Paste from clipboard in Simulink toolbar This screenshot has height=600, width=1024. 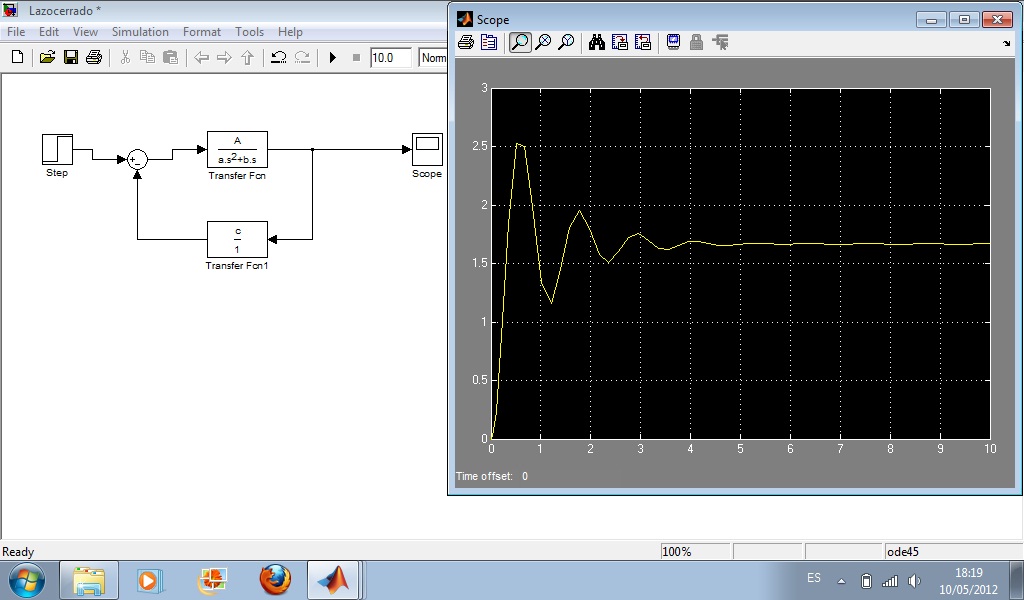tap(170, 57)
